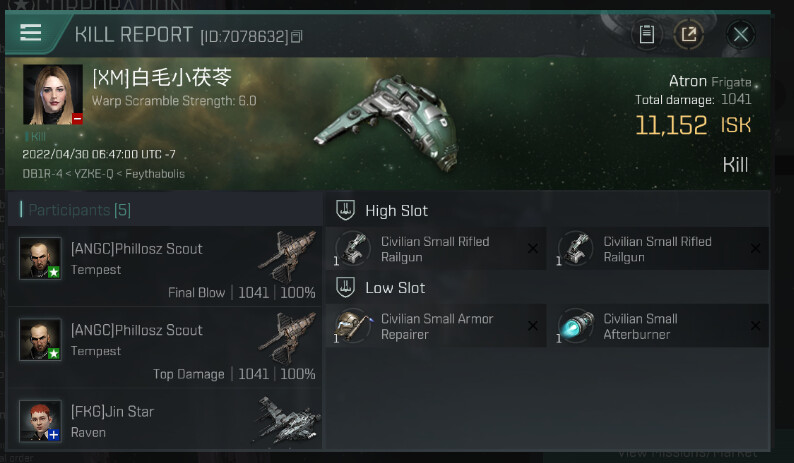Open Phillosz Scout's Final Blow portrait
This screenshot has width=794, height=463.
pos(40,259)
